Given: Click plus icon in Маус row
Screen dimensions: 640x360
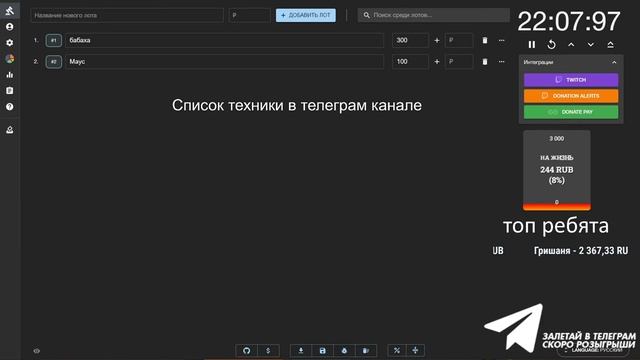Looking at the screenshot, I should click(437, 62).
